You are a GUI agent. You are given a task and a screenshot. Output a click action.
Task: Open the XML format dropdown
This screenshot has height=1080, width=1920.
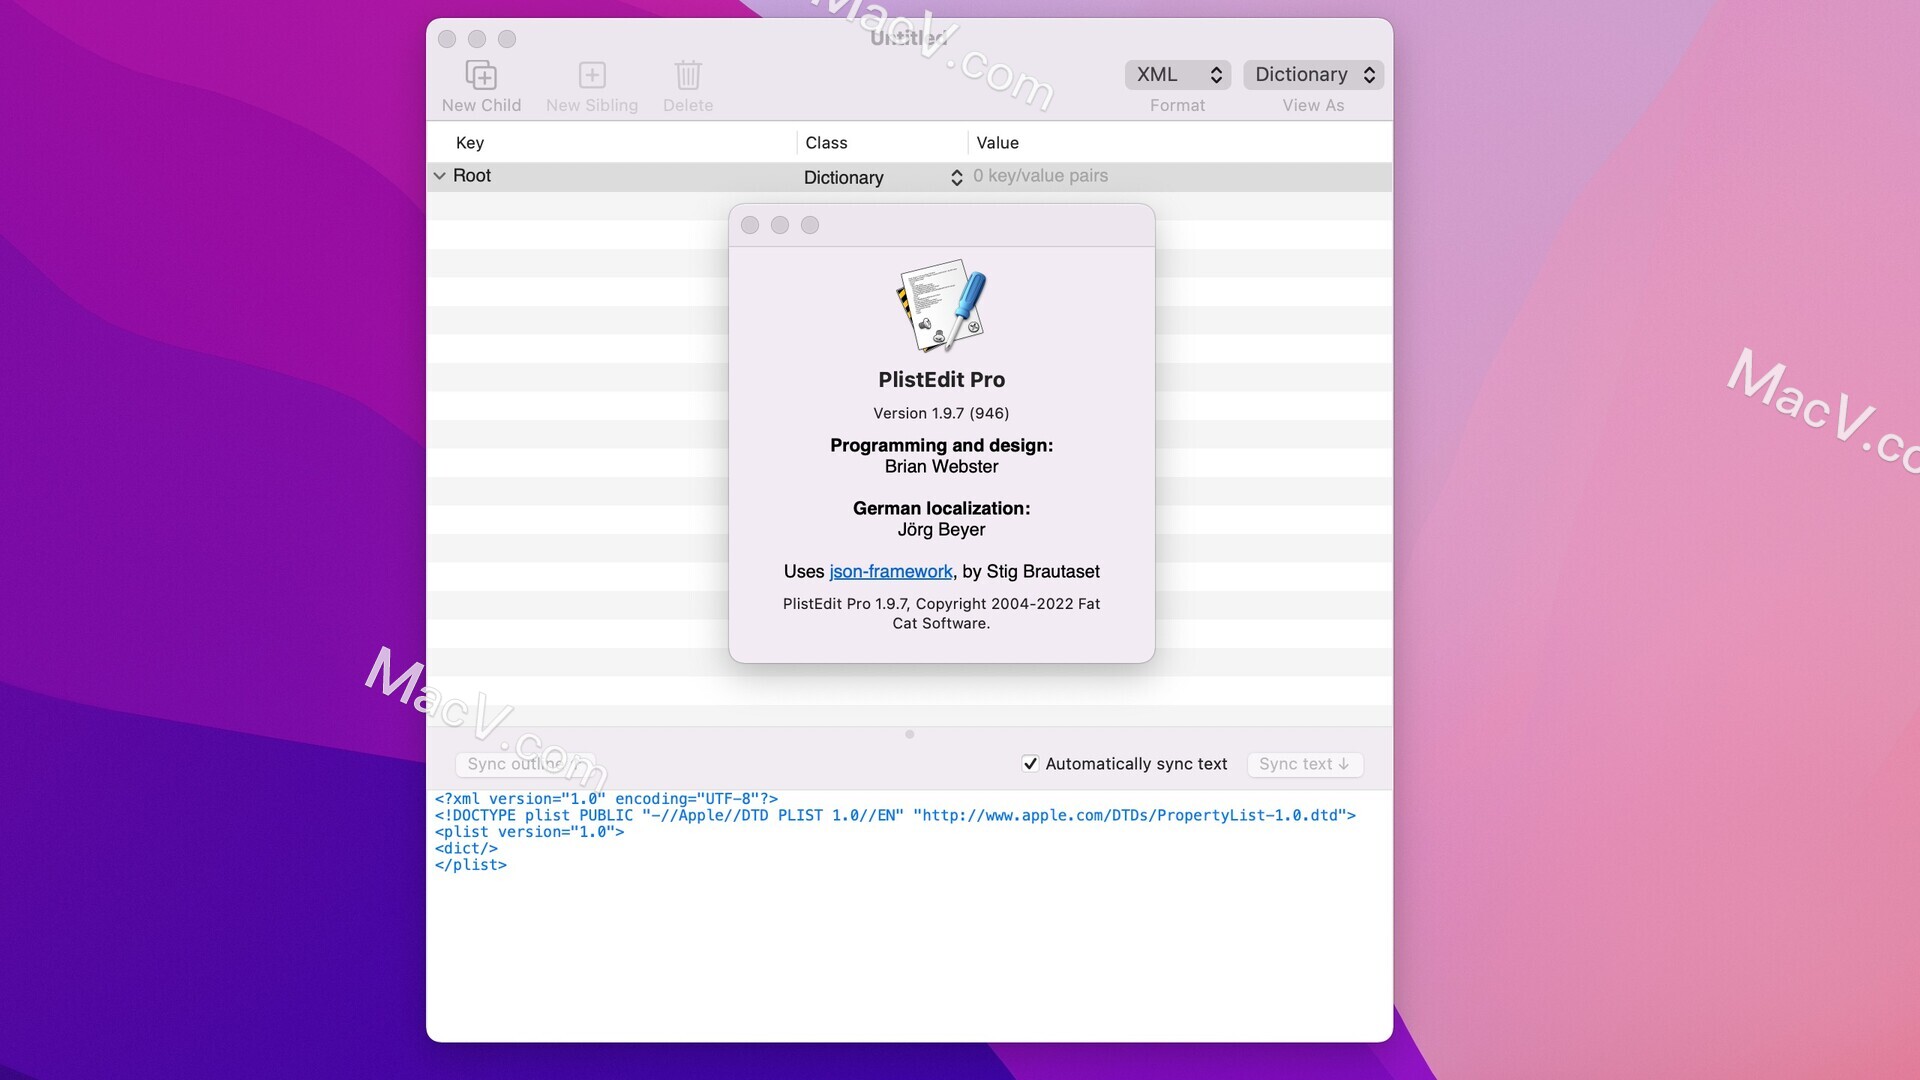1177,75
